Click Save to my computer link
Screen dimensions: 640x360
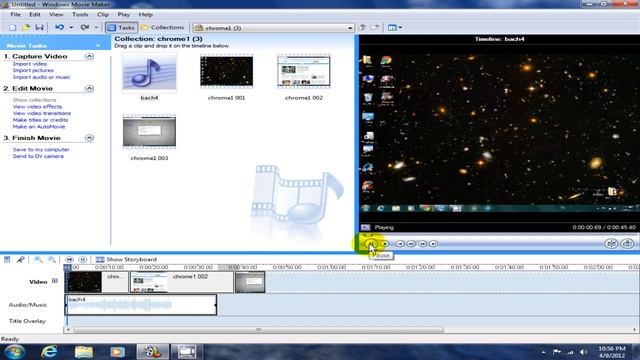[x=41, y=150]
